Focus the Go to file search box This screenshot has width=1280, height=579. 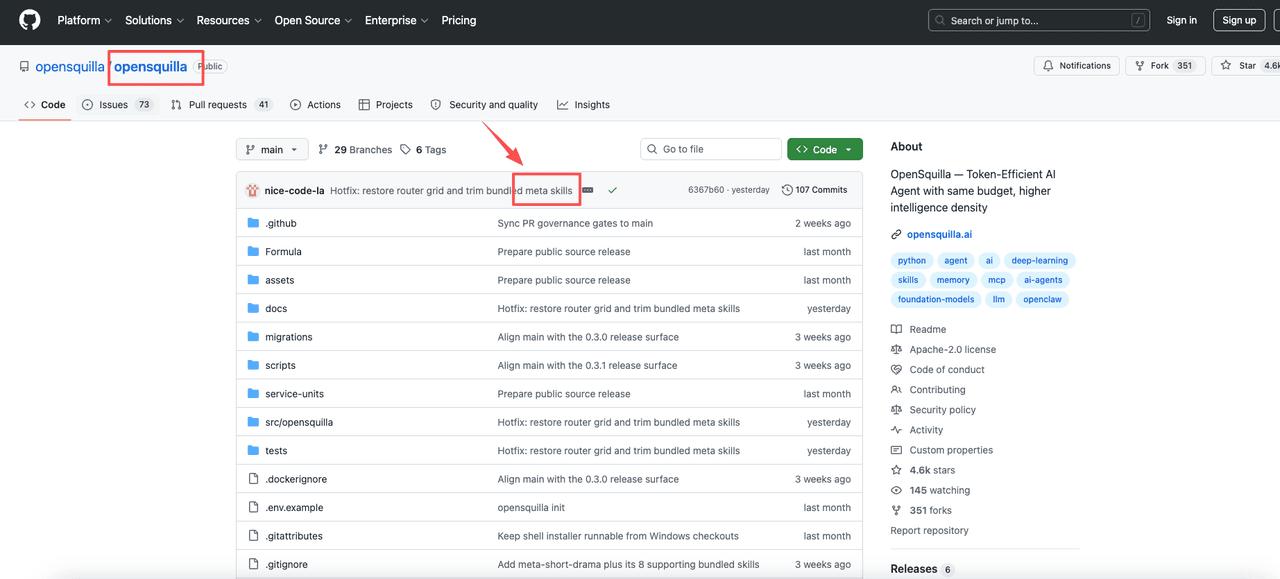[x=711, y=149]
